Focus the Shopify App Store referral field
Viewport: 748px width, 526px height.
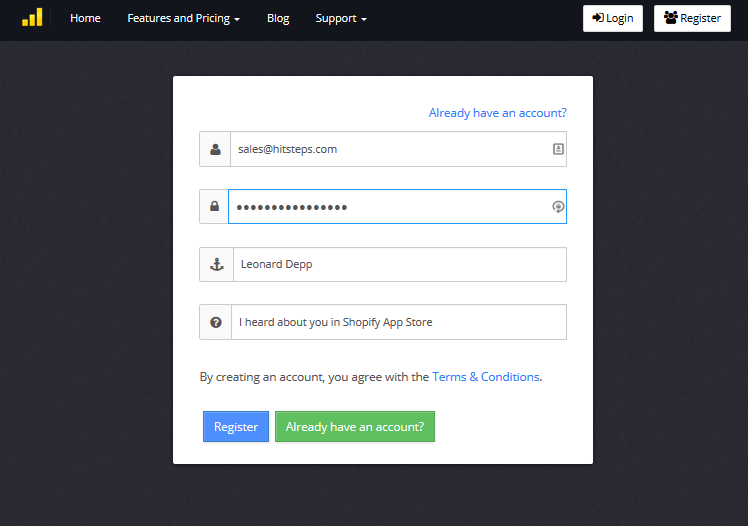[399, 322]
